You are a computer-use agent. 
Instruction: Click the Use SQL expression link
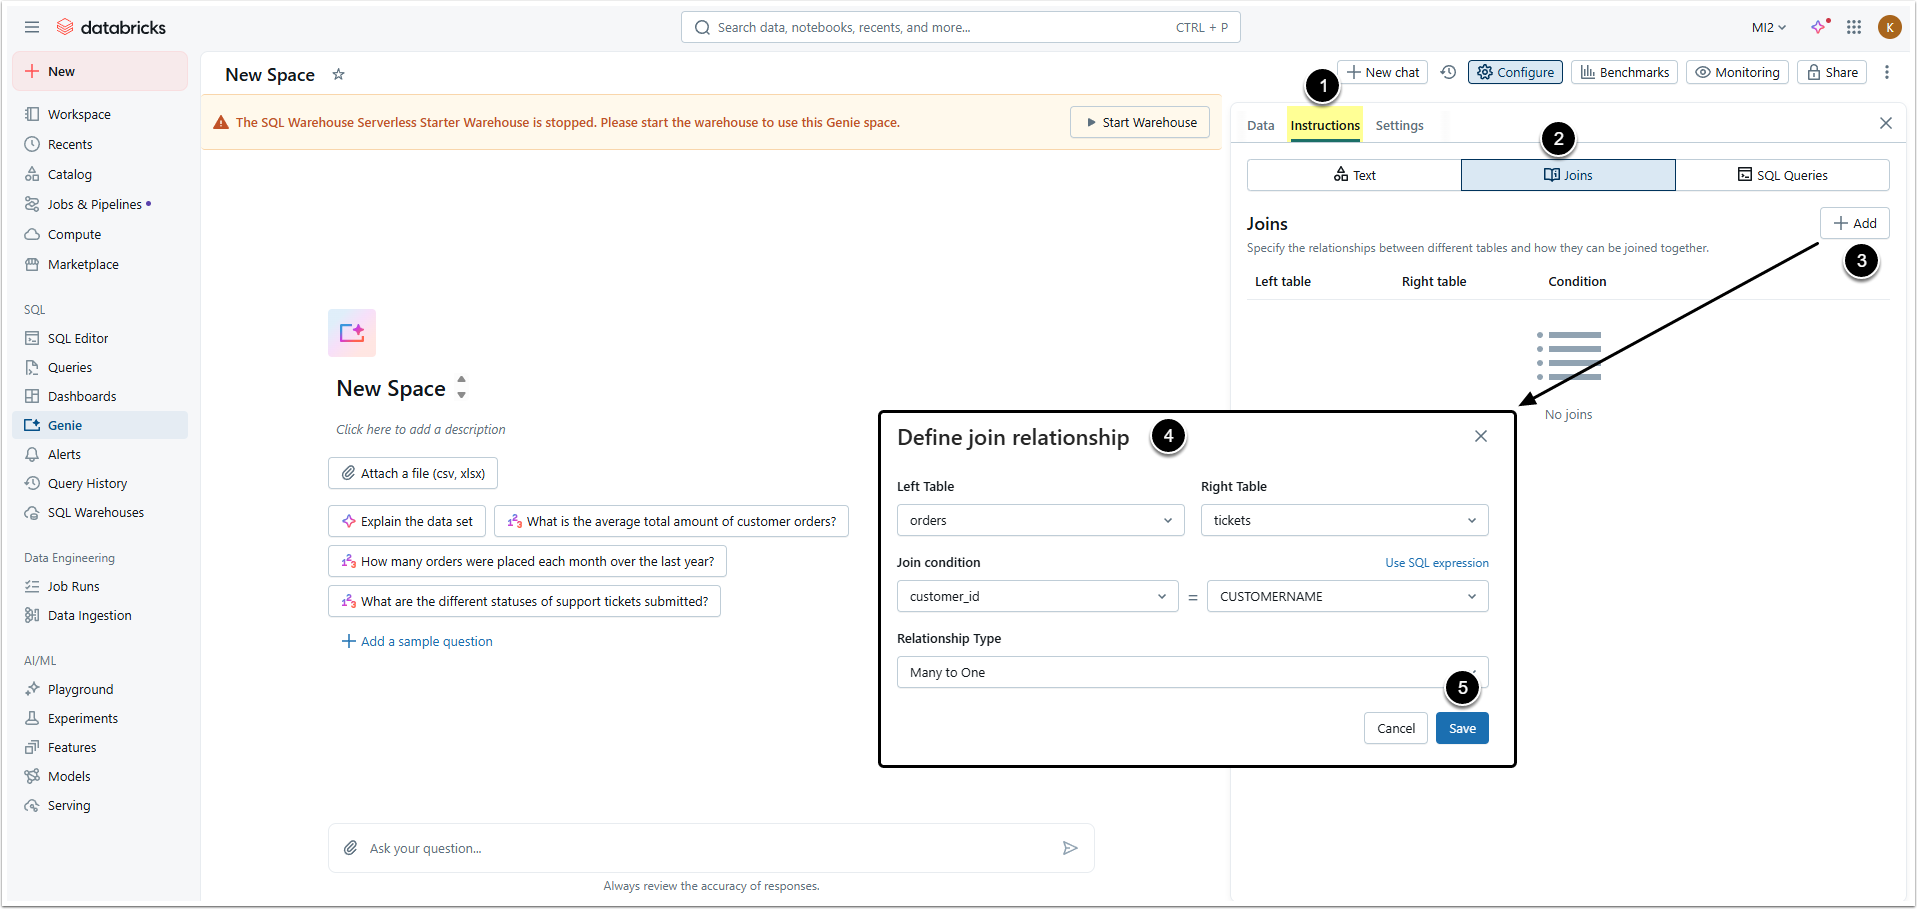pos(1436,563)
